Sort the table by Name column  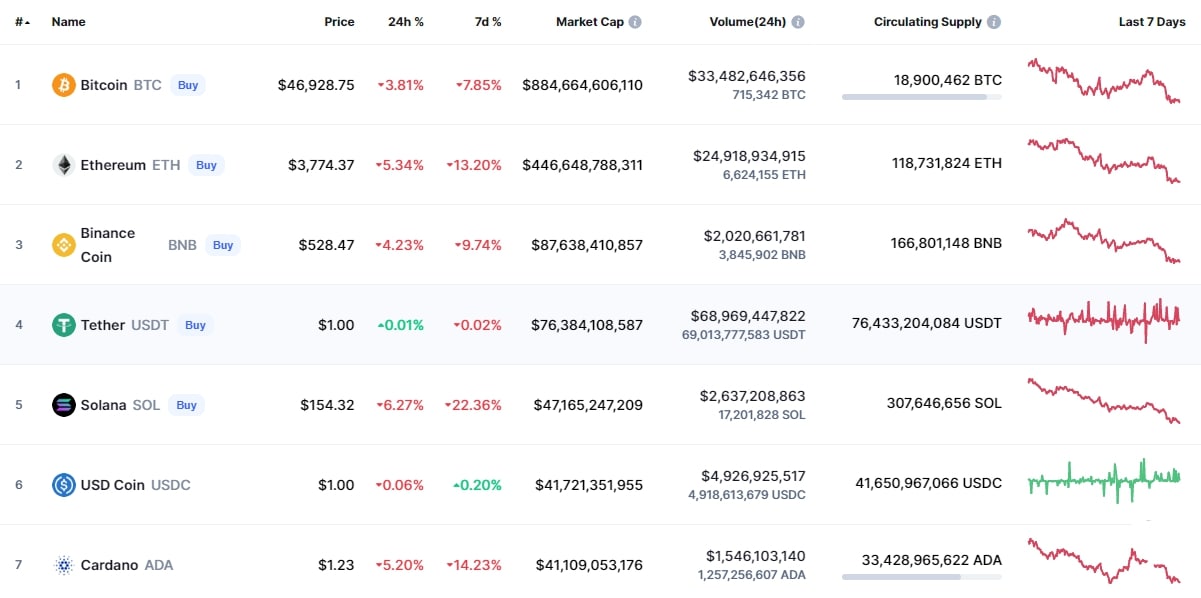coord(69,21)
